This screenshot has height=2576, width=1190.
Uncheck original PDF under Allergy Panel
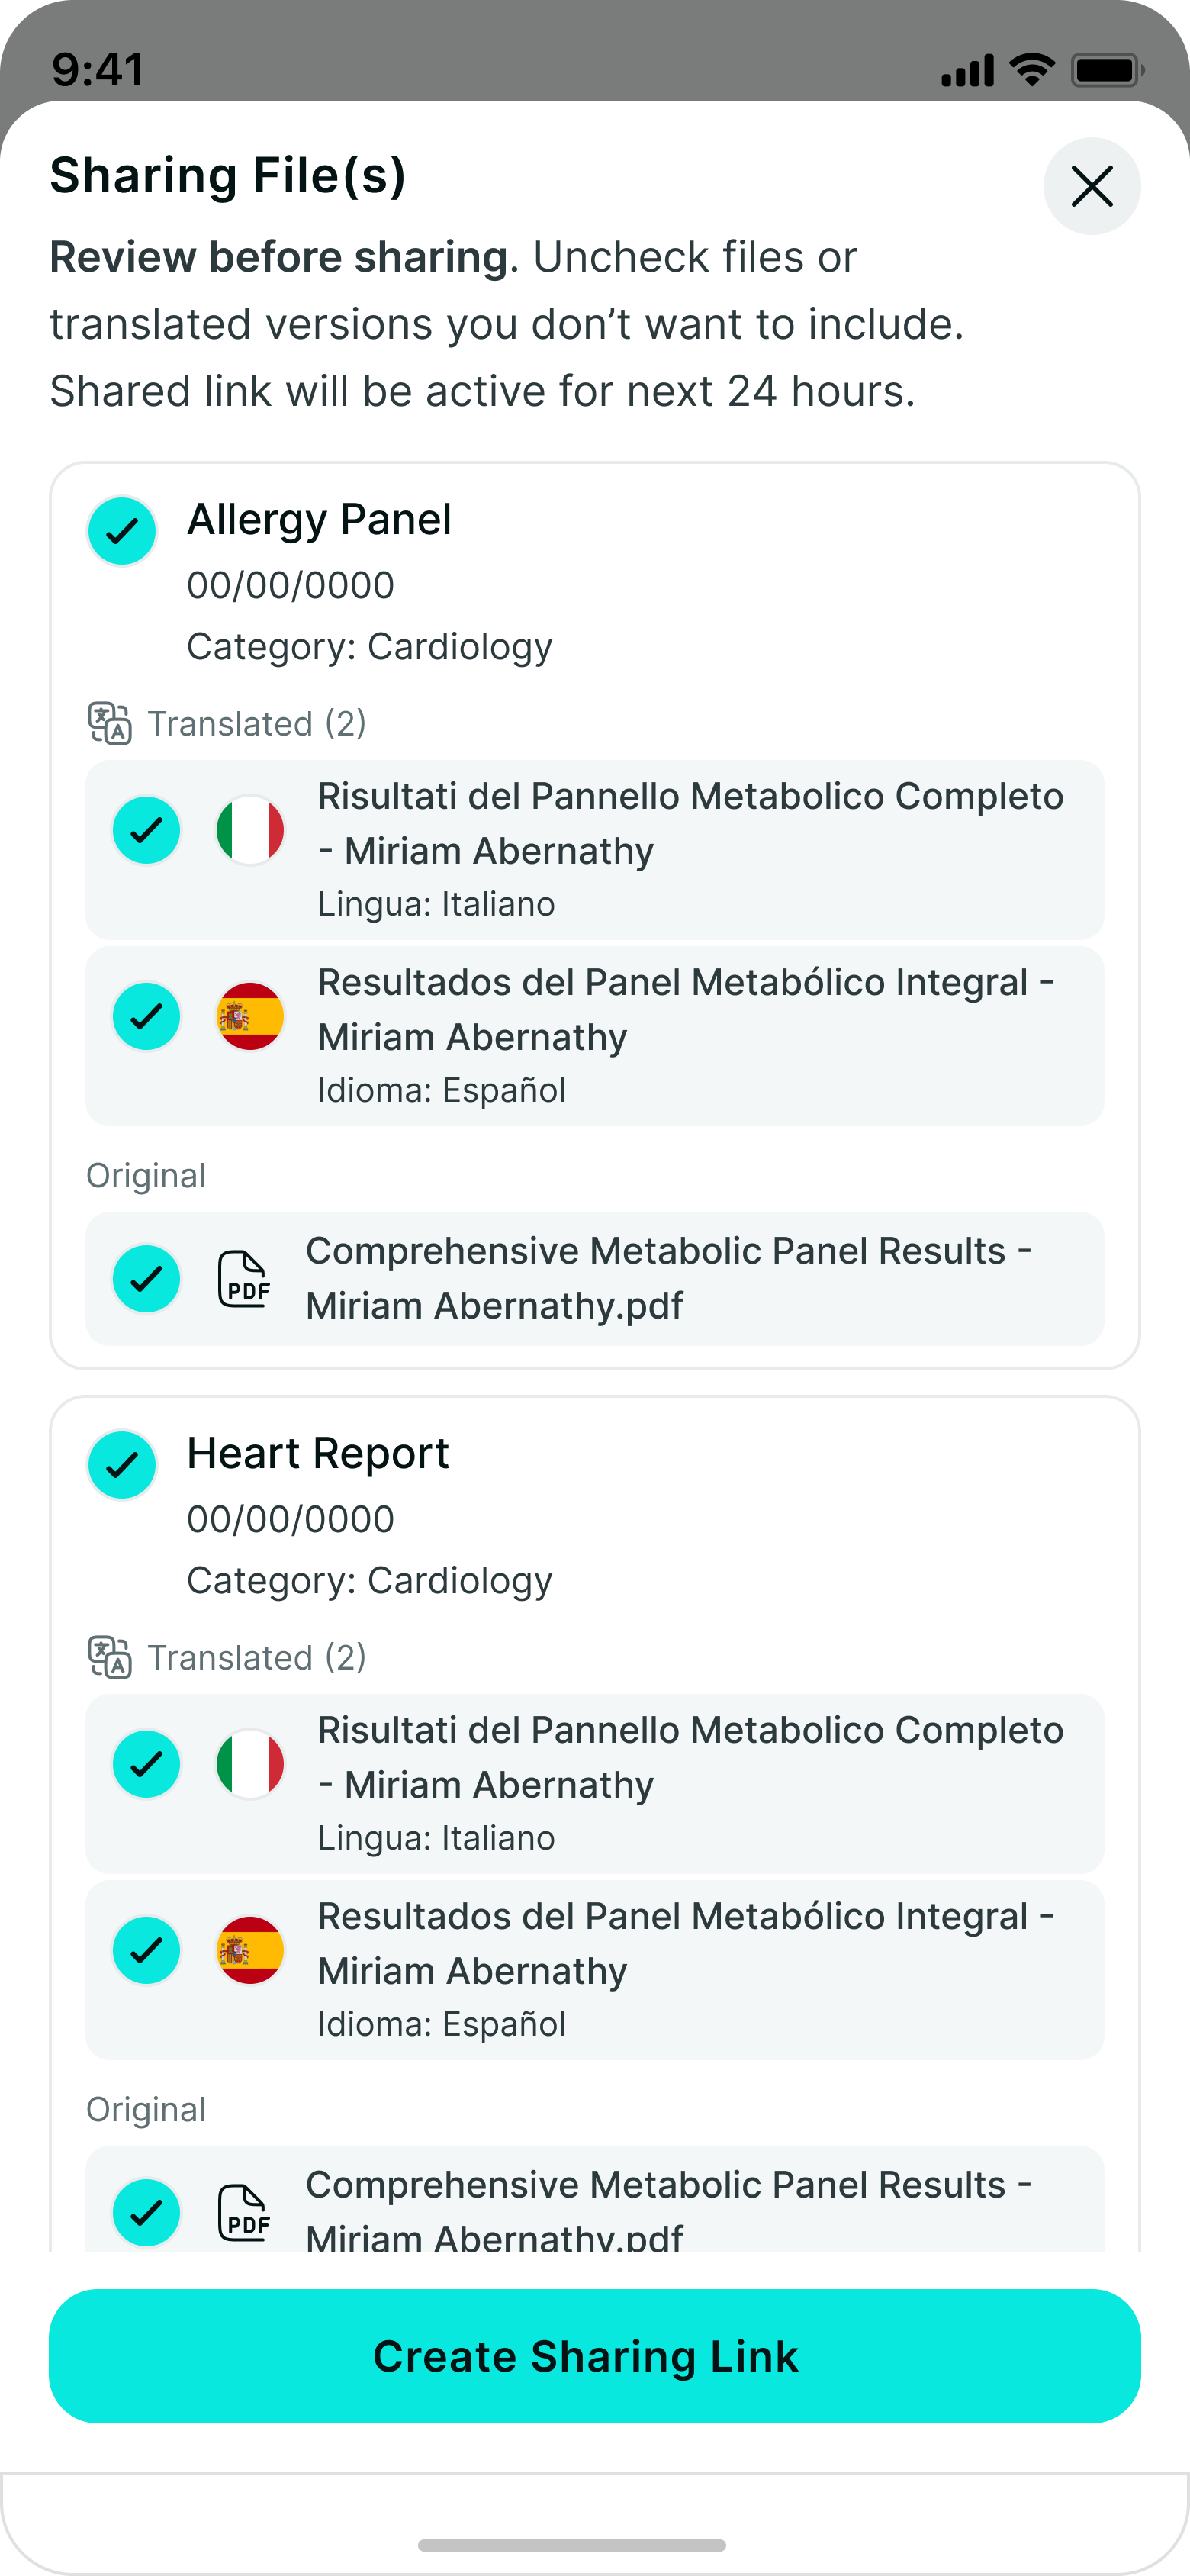pos(146,1278)
